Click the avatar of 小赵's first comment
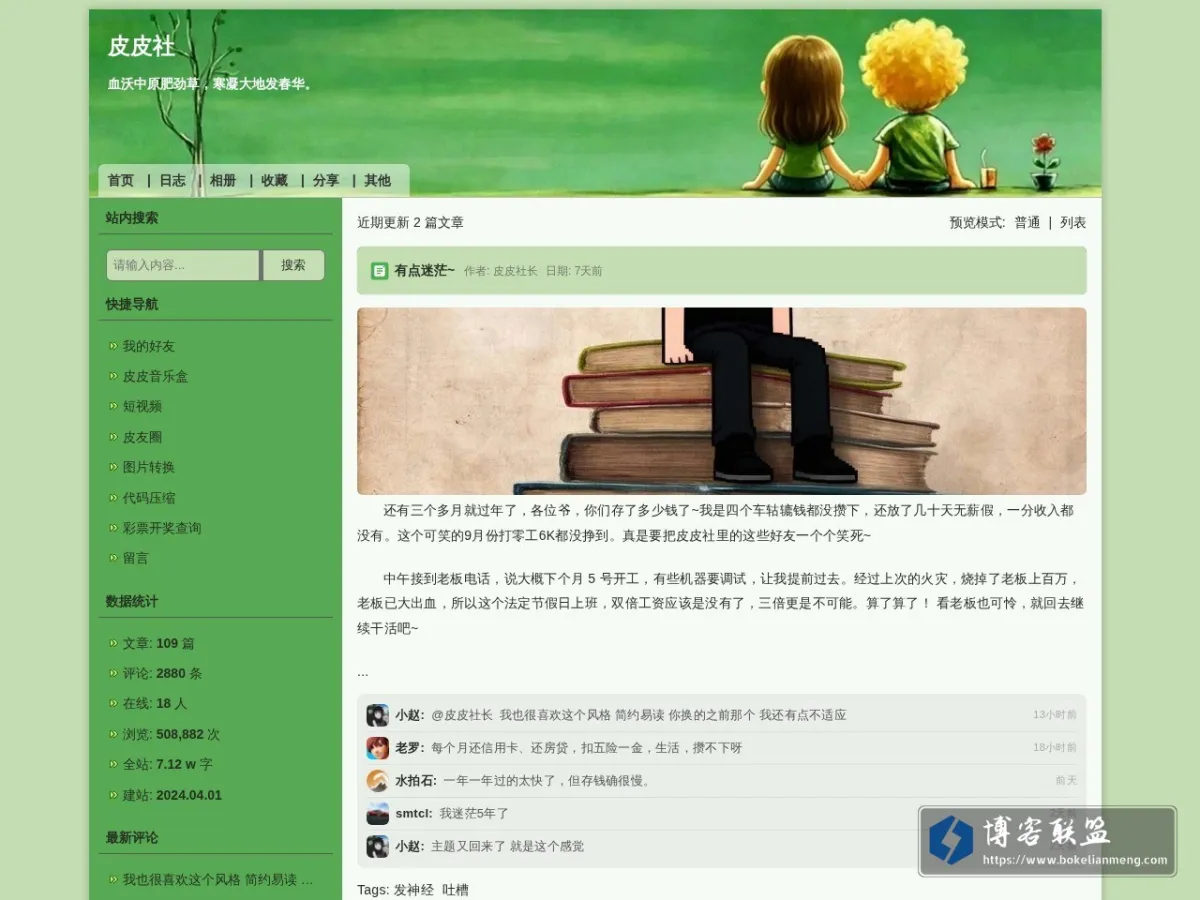The width and height of the screenshot is (1200, 900). click(x=377, y=715)
